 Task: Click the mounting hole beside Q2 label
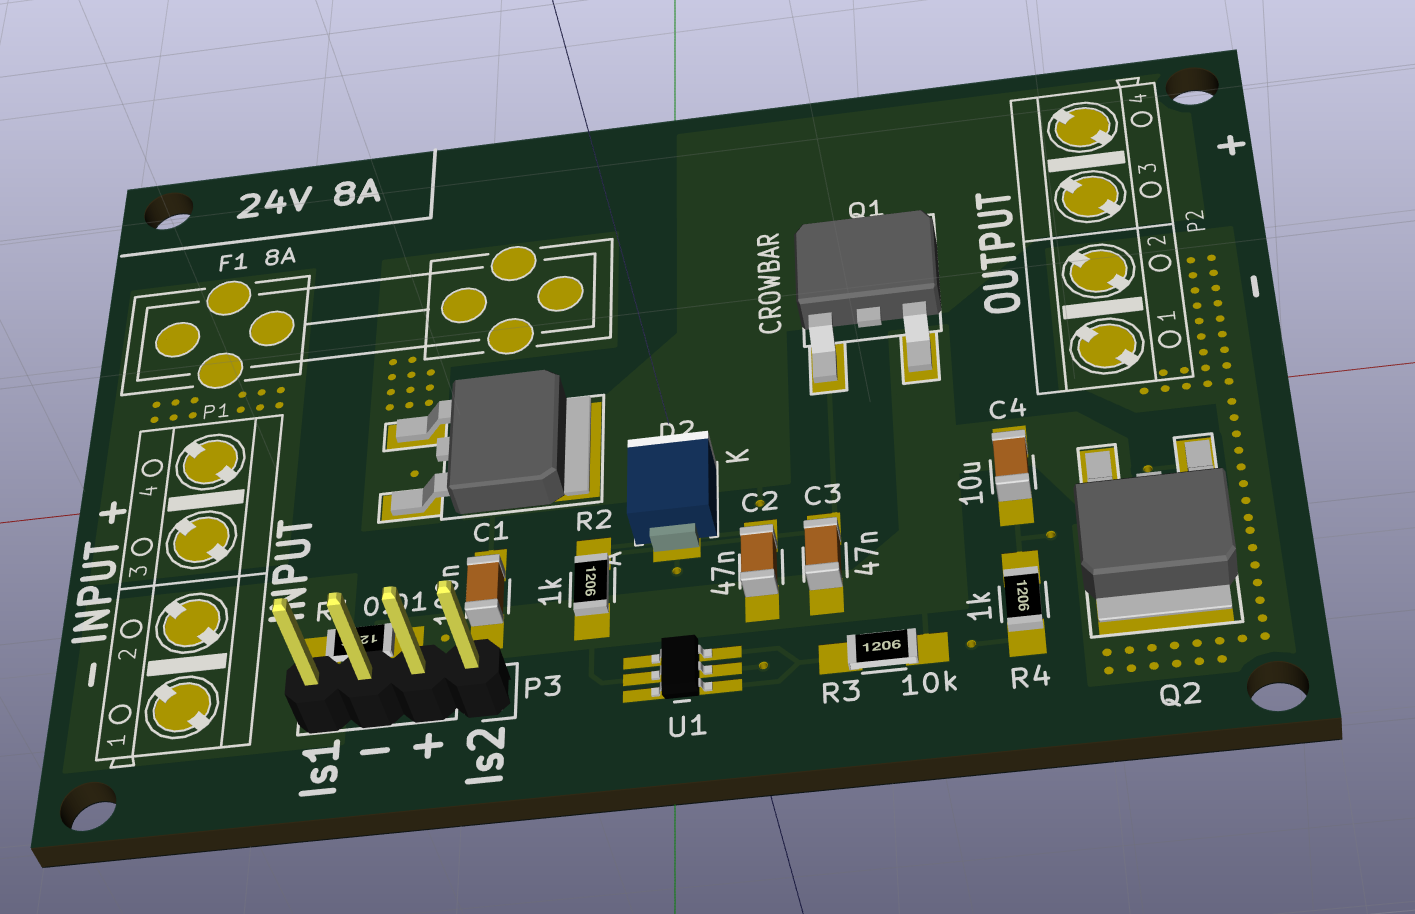1278,685
